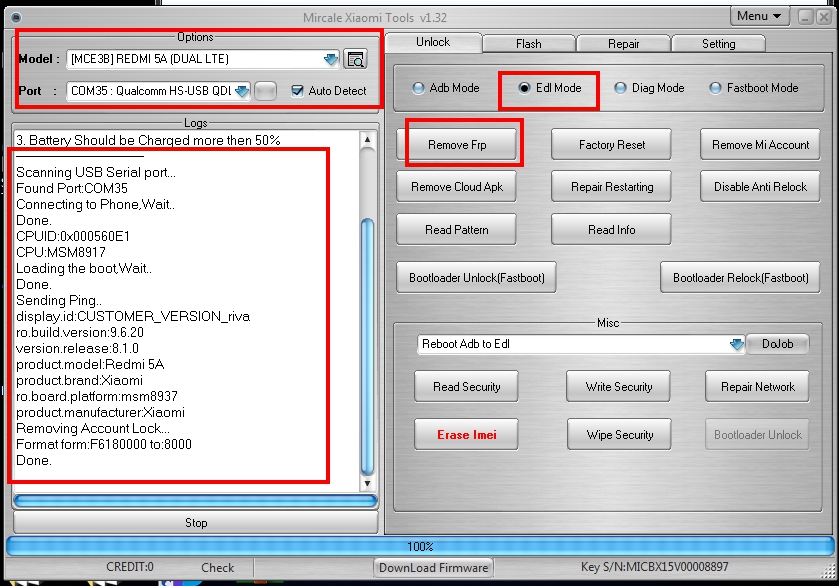Select Fastboot Mode radio button
Image resolution: width=839 pixels, height=586 pixels.
(715, 88)
